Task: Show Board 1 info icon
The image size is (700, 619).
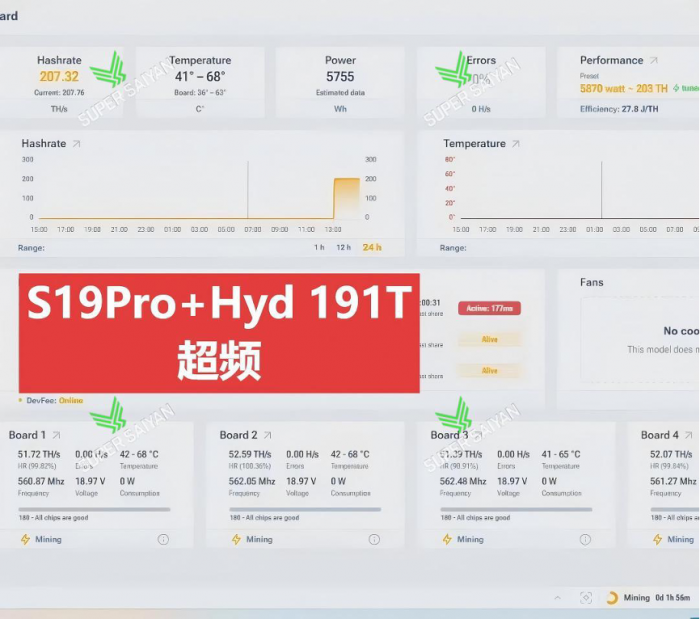Action: click(163, 540)
